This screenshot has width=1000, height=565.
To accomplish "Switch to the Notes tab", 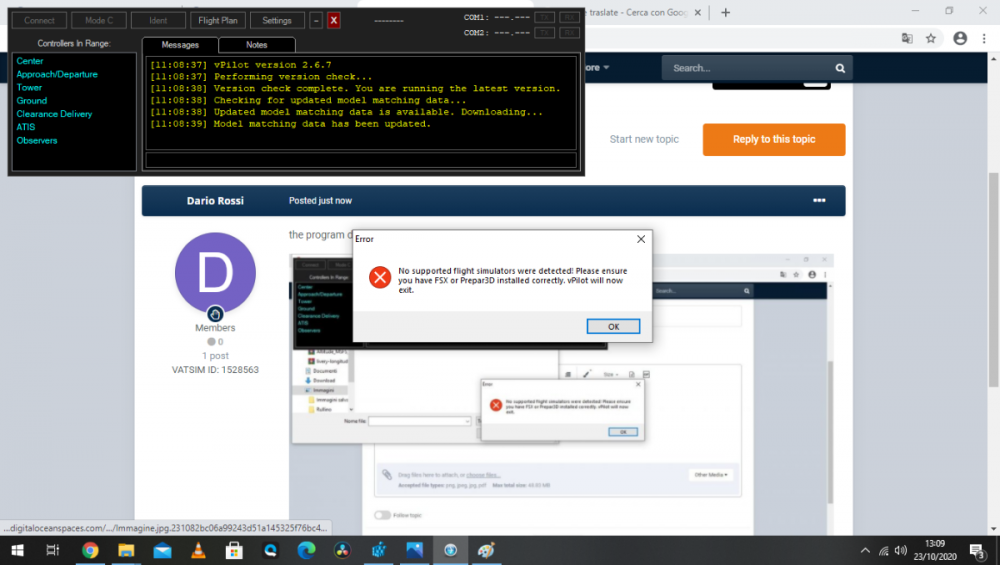I will click(x=257, y=45).
